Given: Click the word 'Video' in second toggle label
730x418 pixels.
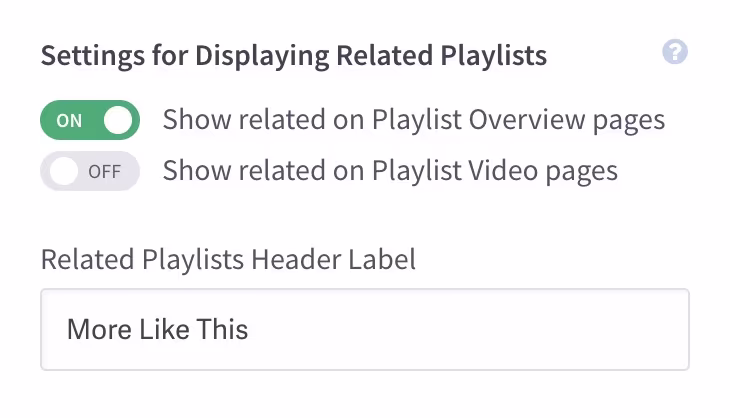Looking at the screenshot, I should [503, 170].
